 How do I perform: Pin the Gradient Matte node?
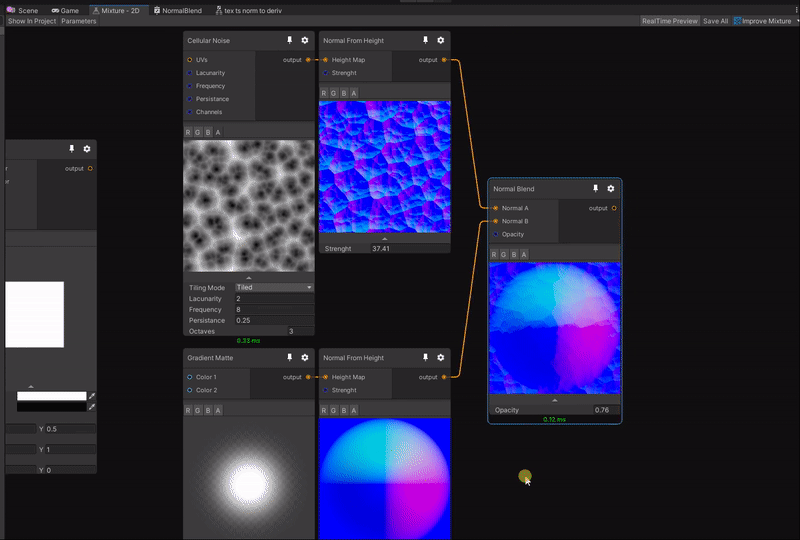(x=289, y=357)
